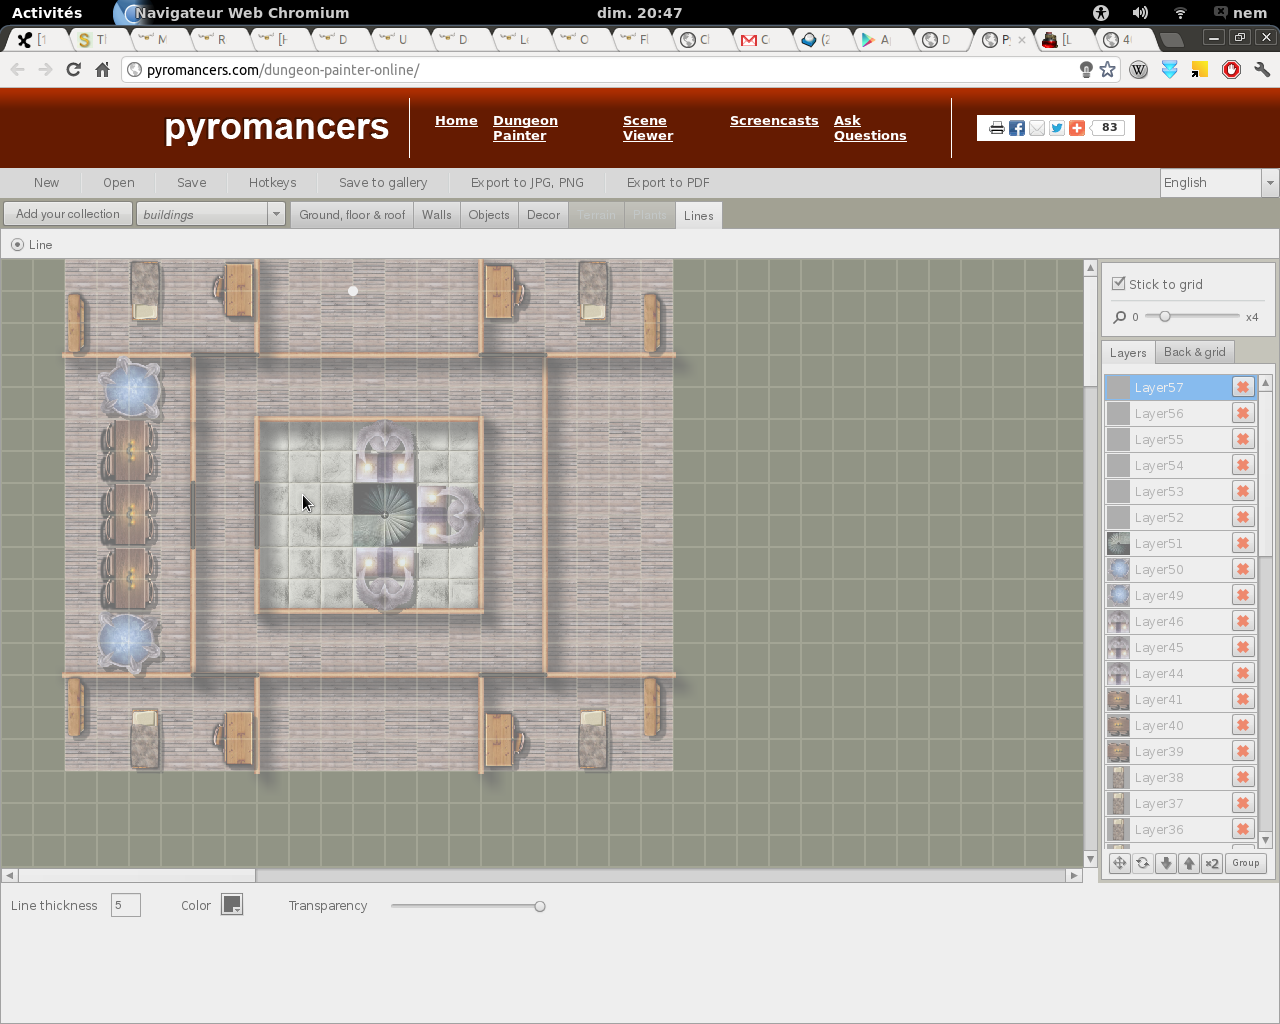Open the Screencasts link
Image resolution: width=1280 pixels, height=1024 pixels.
(774, 120)
